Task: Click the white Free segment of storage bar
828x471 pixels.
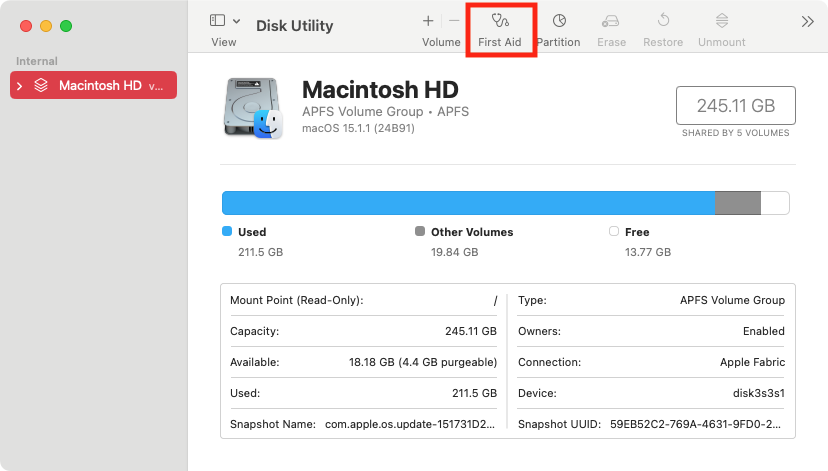Action: pyautogui.click(x=775, y=203)
